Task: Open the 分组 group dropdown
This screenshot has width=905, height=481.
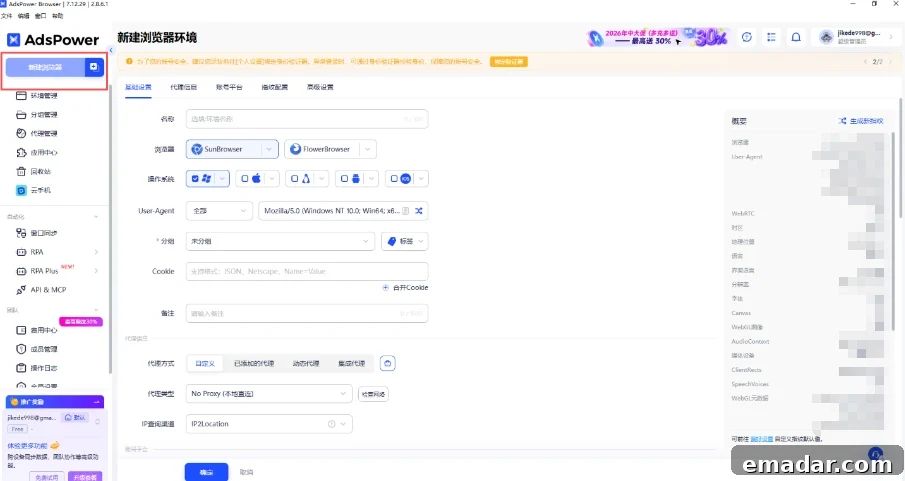Action: coord(280,241)
